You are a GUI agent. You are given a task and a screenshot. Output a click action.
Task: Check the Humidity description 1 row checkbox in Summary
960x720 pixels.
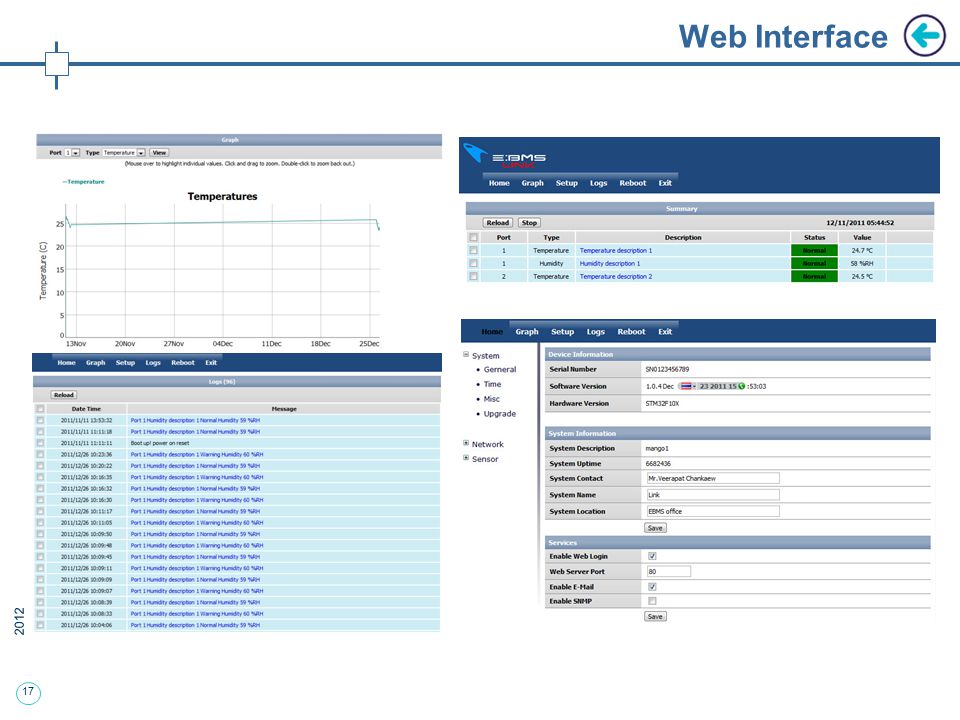[473, 263]
